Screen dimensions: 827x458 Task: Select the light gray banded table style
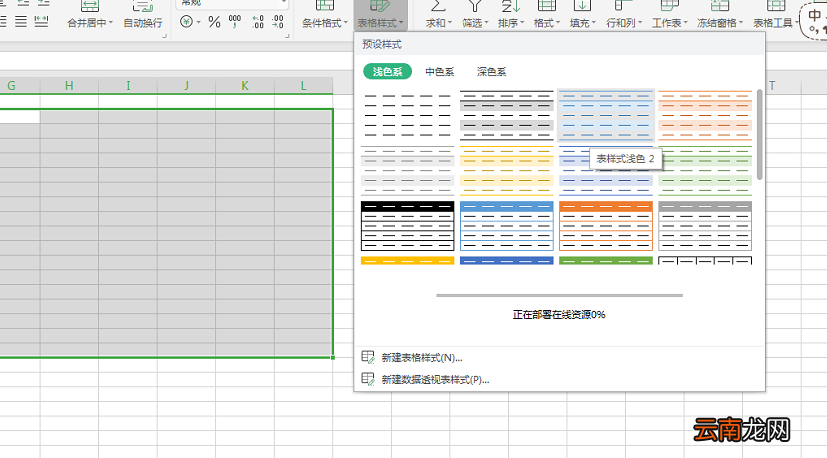[407, 170]
